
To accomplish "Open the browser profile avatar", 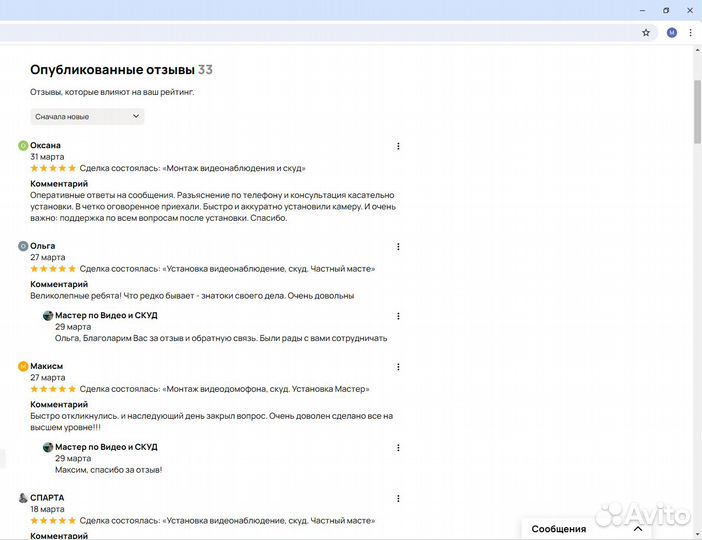I will point(672,32).
